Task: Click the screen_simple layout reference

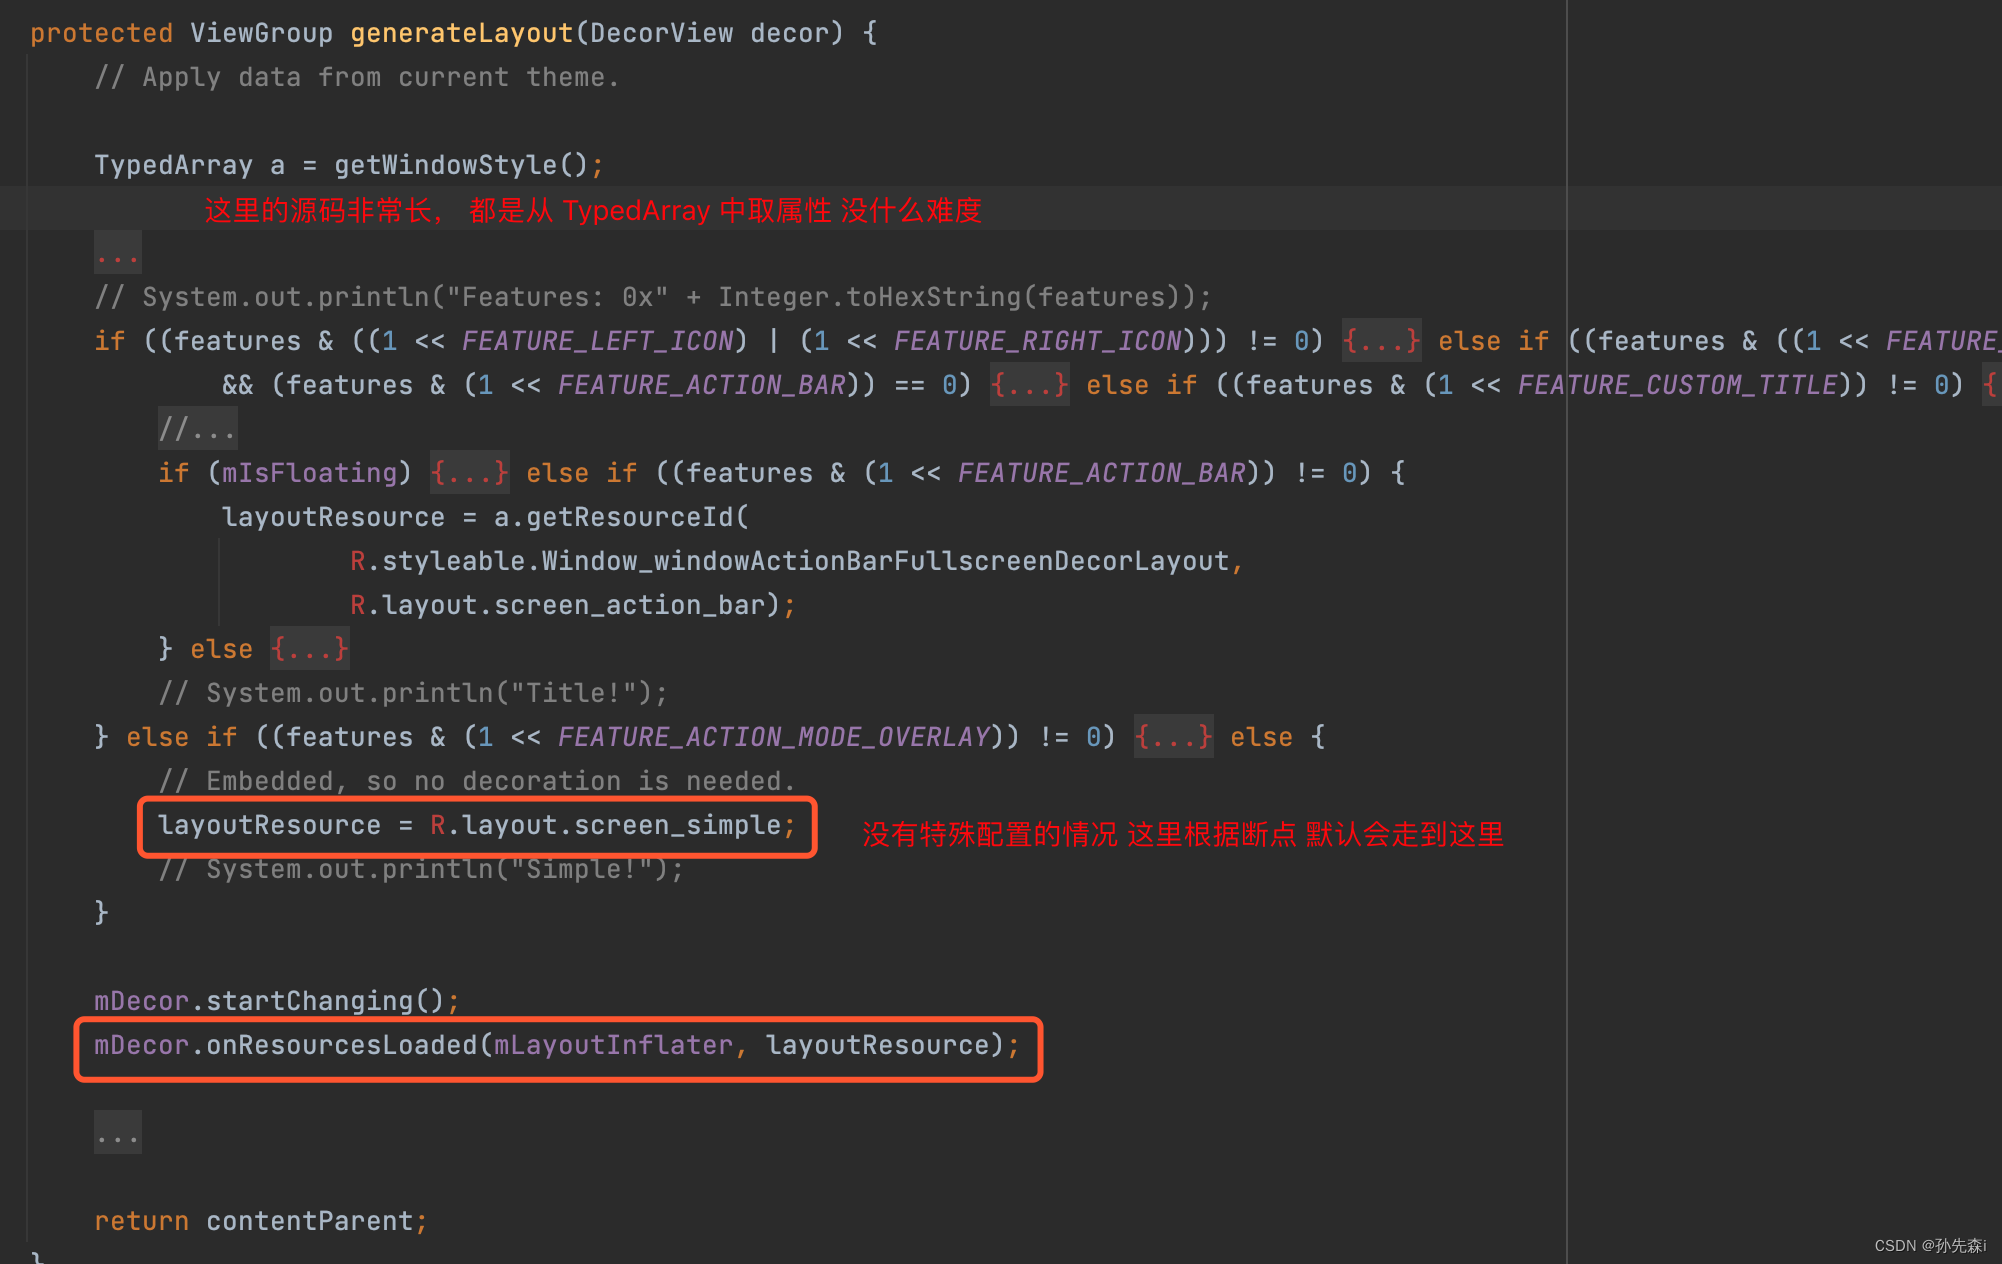Action: 678,825
